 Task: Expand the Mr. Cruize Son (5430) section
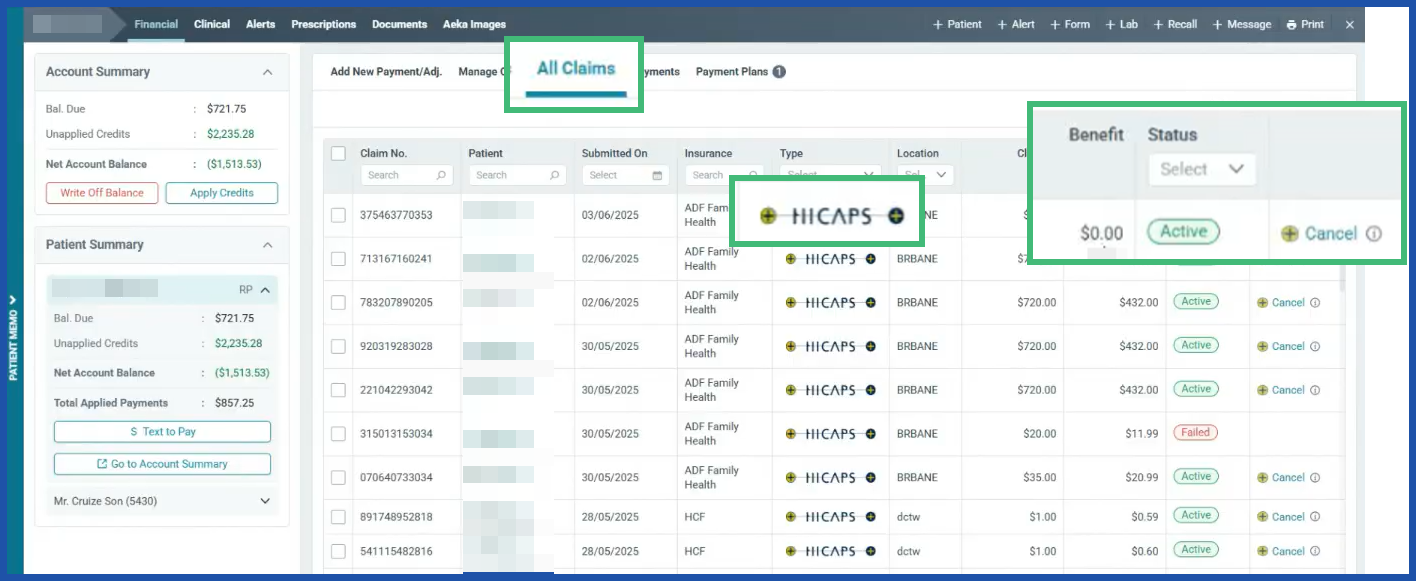(265, 501)
